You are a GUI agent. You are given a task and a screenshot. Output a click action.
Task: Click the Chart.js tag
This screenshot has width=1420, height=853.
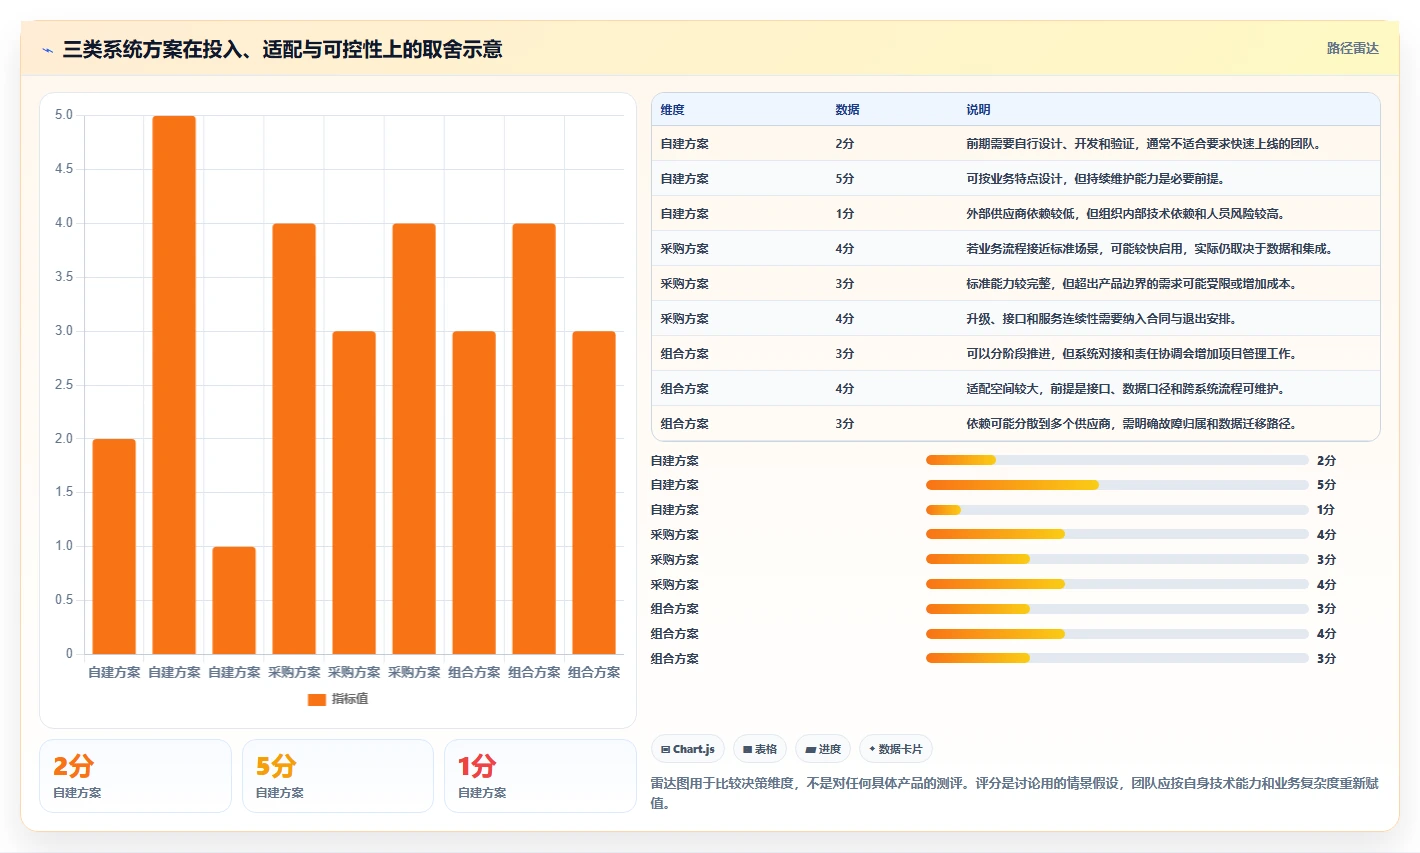pyautogui.click(x=688, y=749)
